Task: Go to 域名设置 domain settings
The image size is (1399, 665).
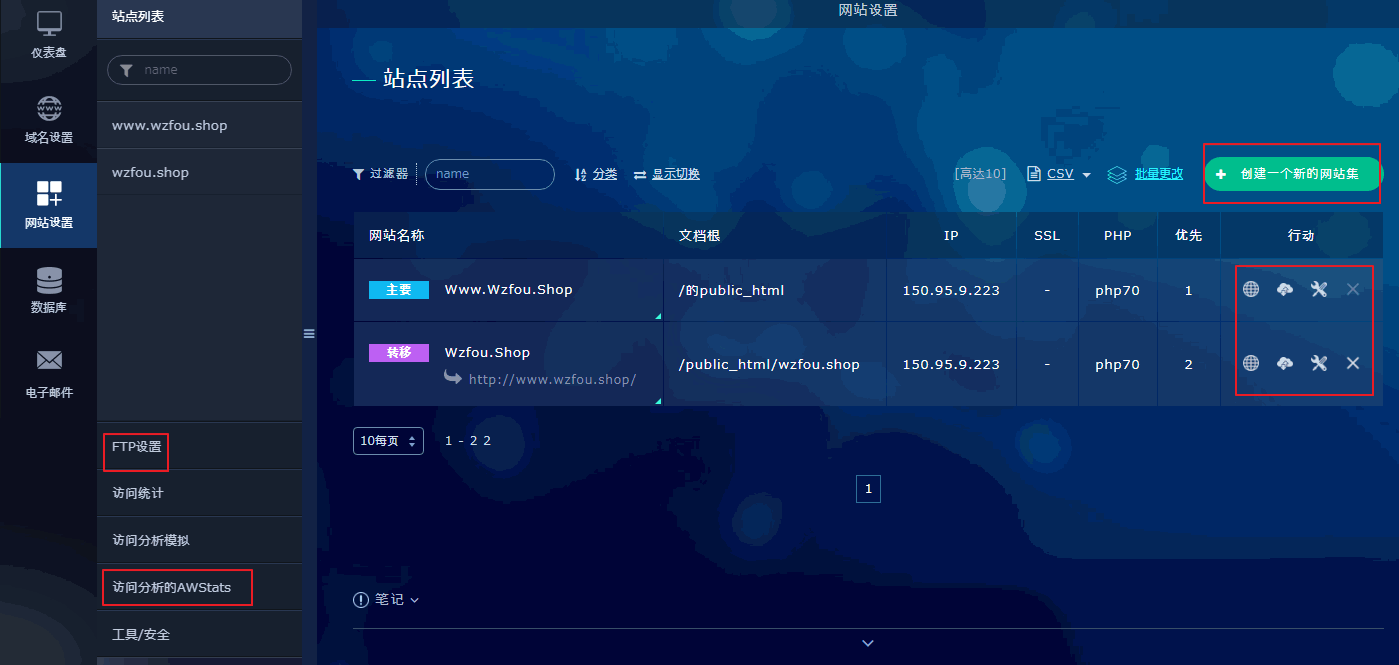Action: 48,121
